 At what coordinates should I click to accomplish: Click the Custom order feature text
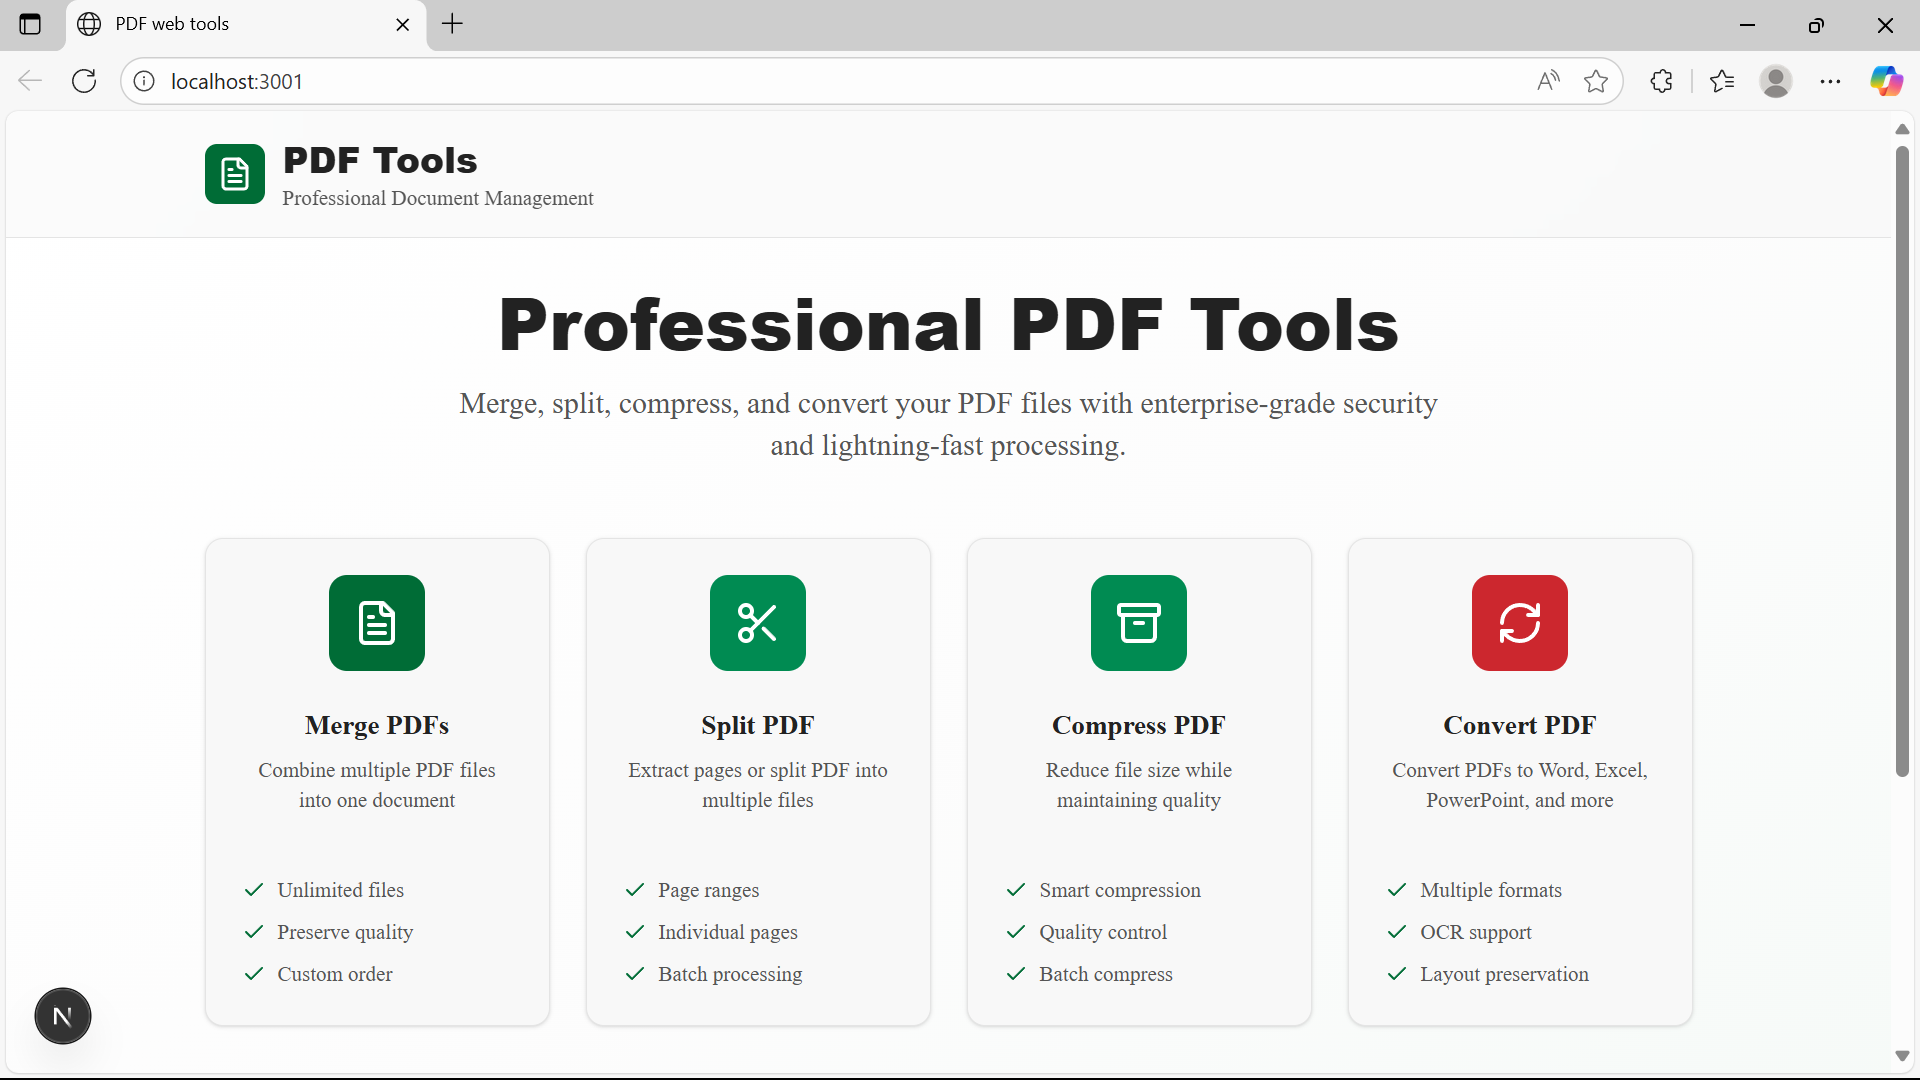(335, 974)
